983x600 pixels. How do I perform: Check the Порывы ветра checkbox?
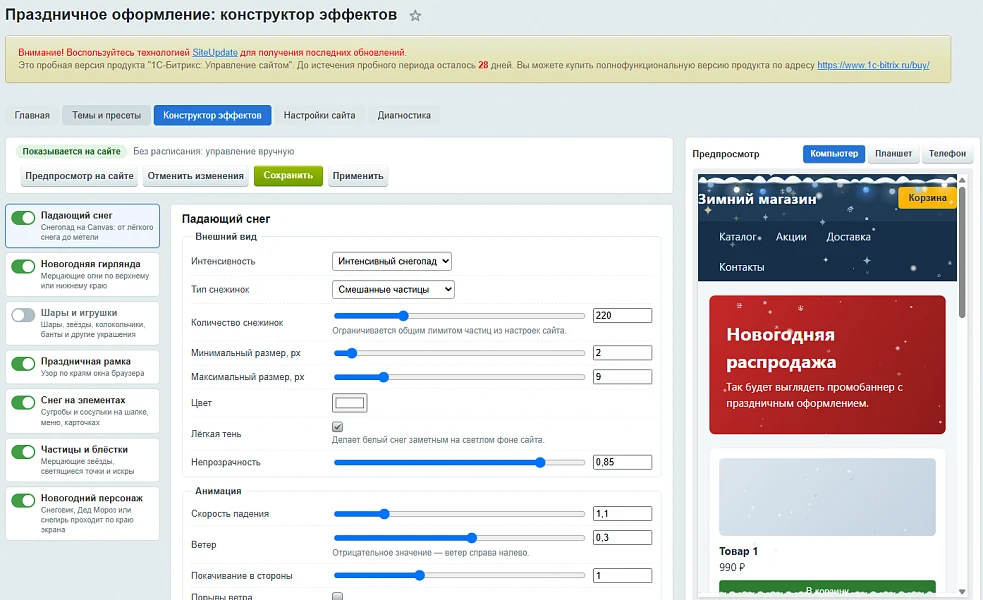click(x=337, y=596)
